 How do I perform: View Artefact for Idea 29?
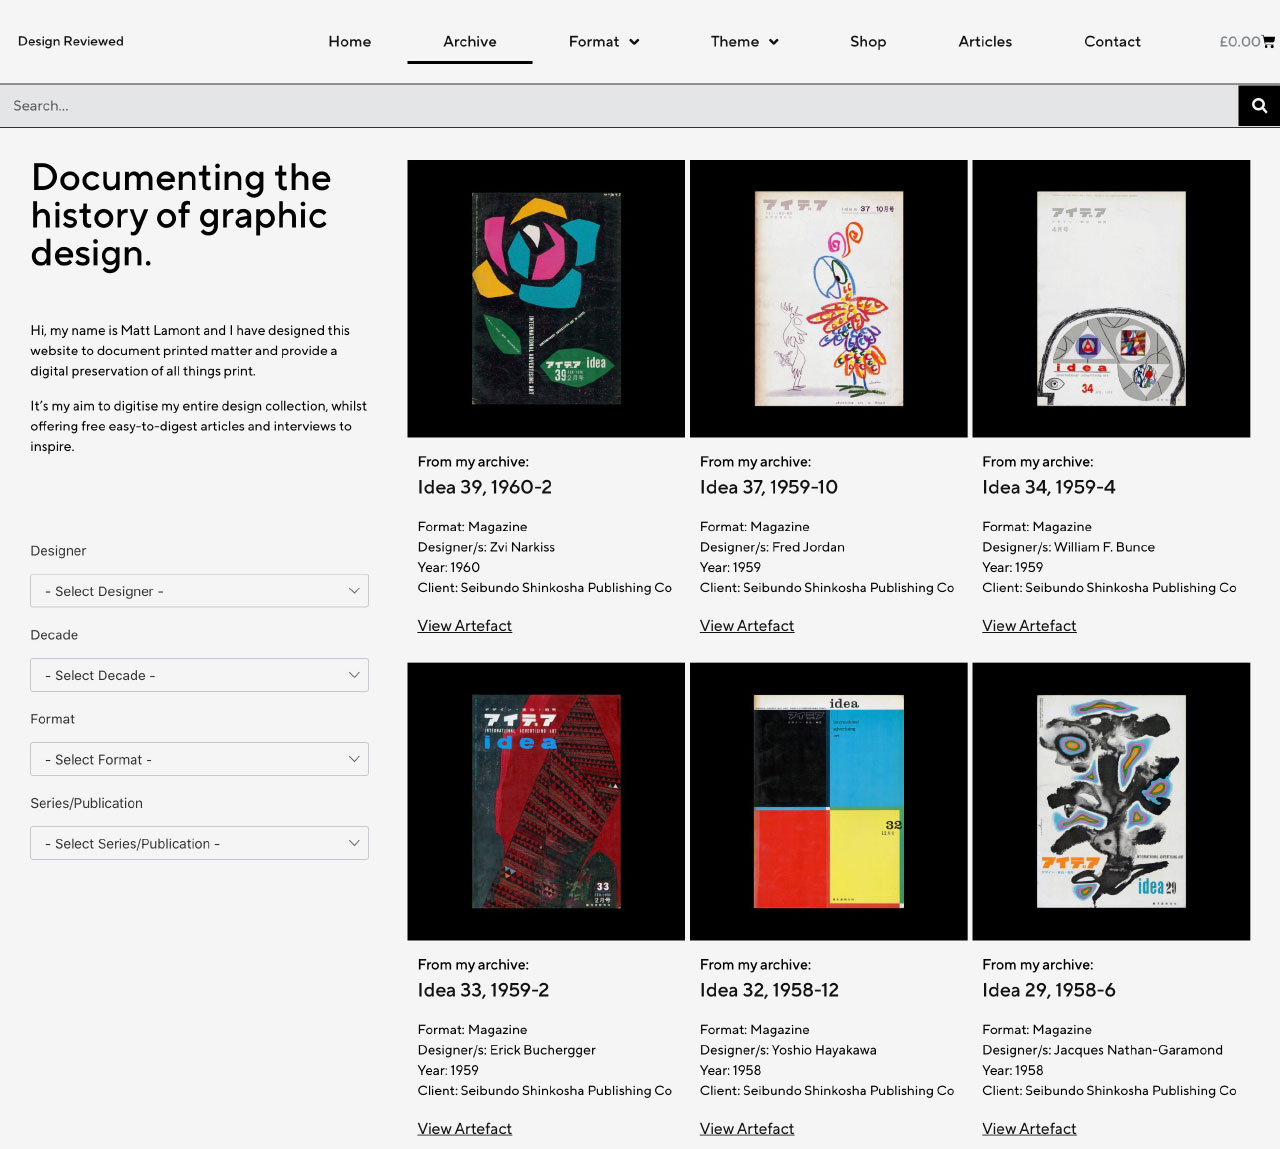click(x=1029, y=1129)
